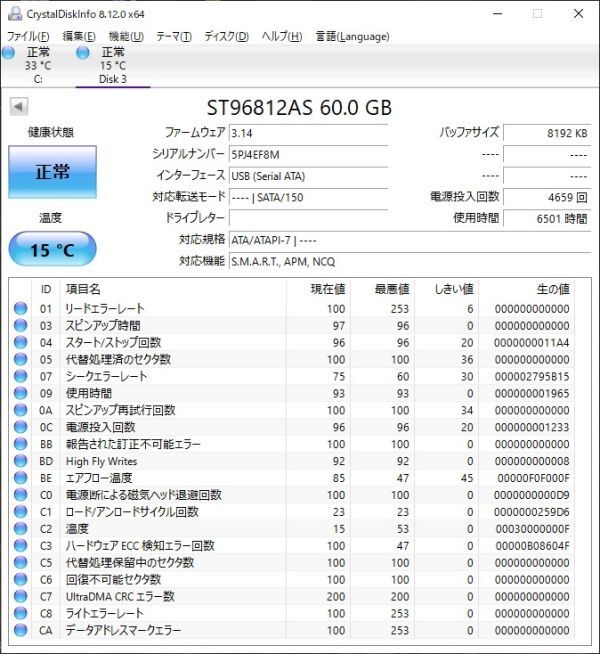Click the CrystalDiskInfo app icon in title bar
600x654 pixels.
click(15, 14)
